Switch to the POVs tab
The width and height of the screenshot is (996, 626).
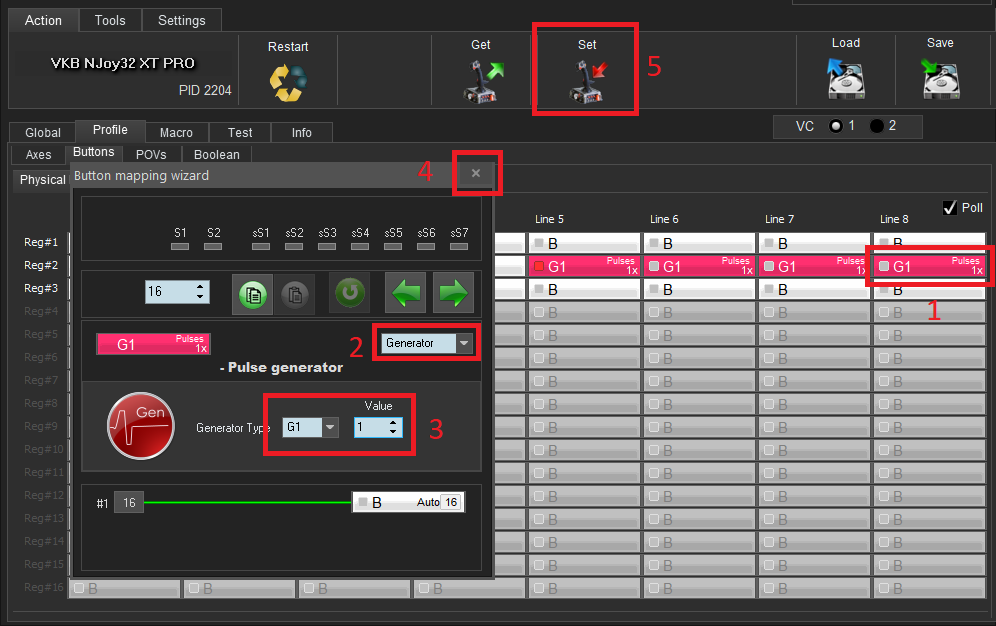tap(151, 154)
